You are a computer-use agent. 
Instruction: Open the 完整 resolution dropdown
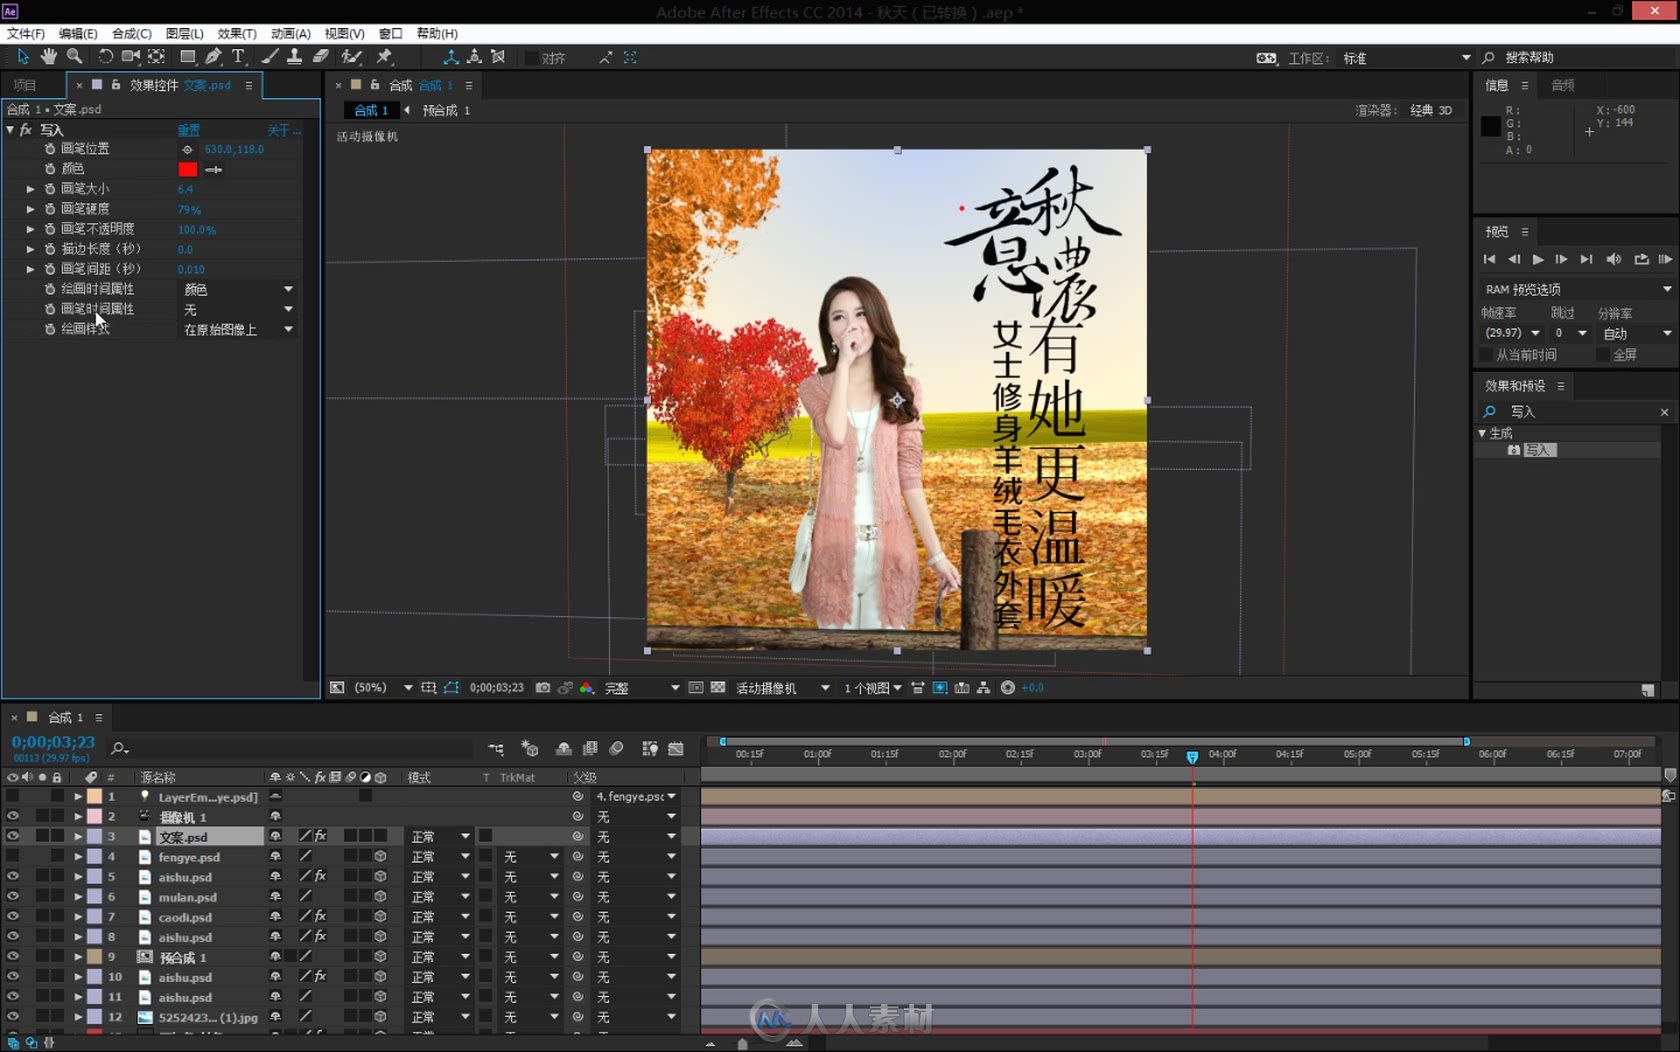642,688
